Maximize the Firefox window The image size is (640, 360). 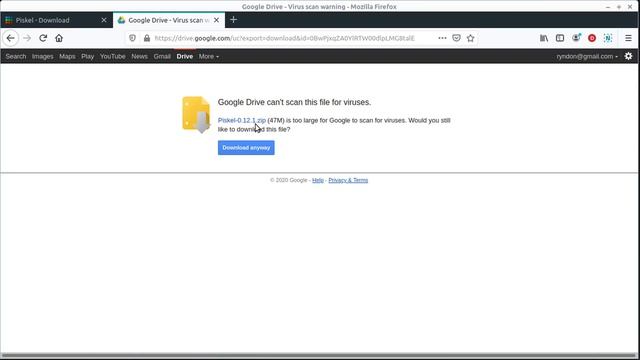[x=619, y=7]
